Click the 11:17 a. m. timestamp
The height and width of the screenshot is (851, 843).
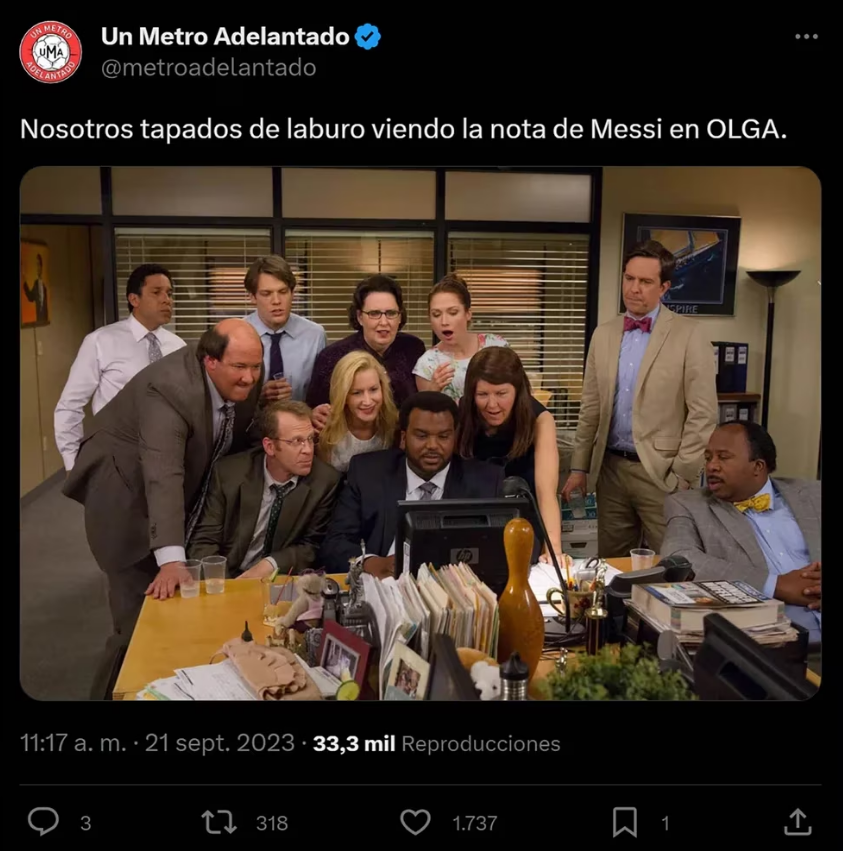pyautogui.click(x=73, y=743)
